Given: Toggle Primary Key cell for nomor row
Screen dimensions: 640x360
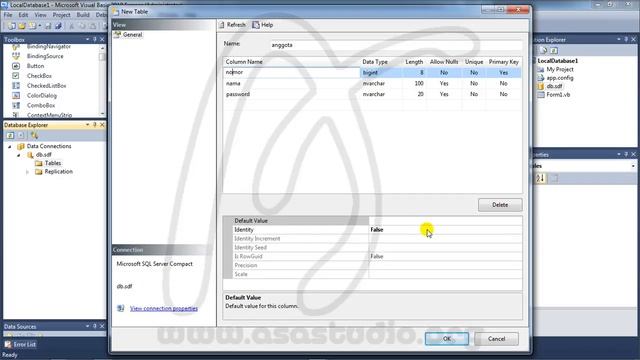Looking at the screenshot, I should pos(504,72).
